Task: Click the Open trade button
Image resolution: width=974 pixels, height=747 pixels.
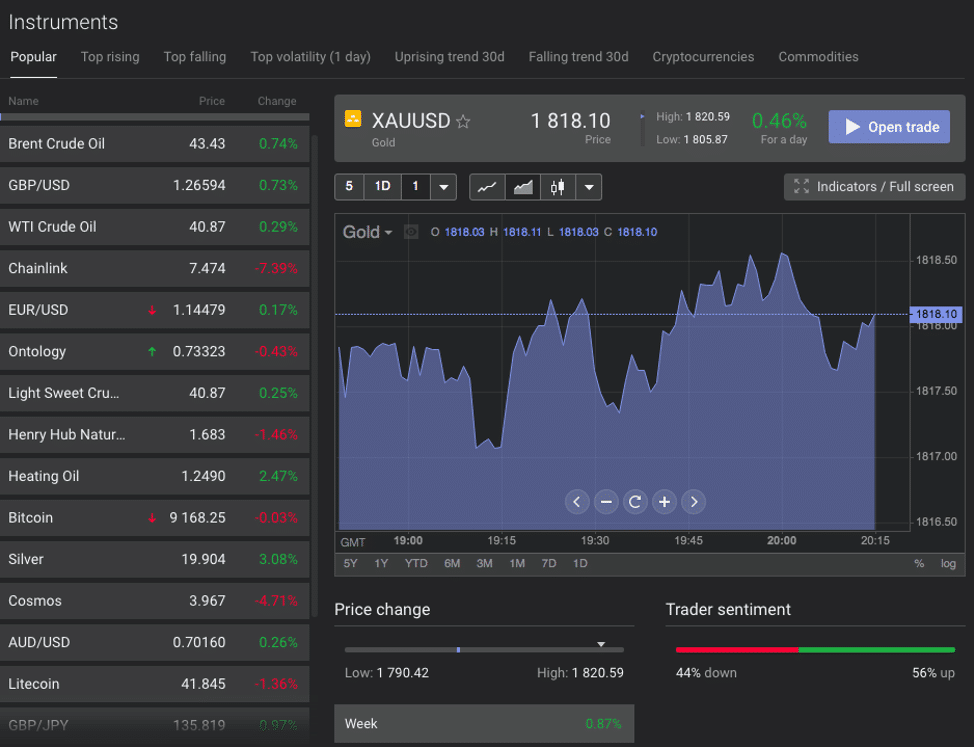Action: tap(889, 127)
